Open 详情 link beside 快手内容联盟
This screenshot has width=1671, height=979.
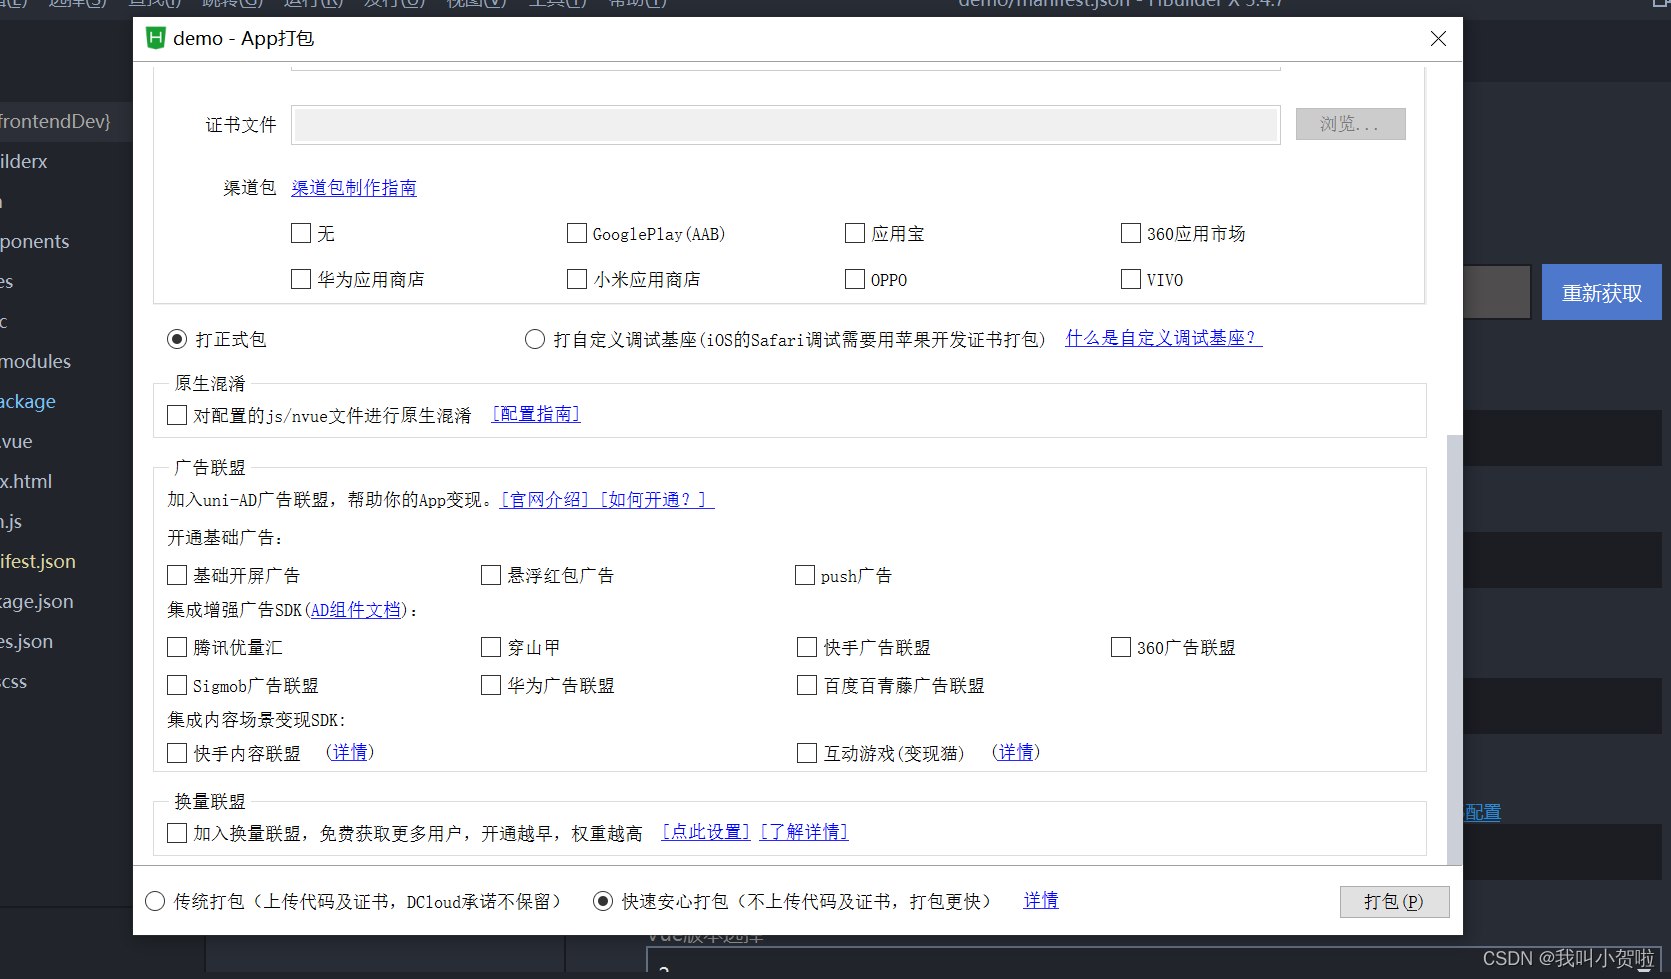[350, 752]
